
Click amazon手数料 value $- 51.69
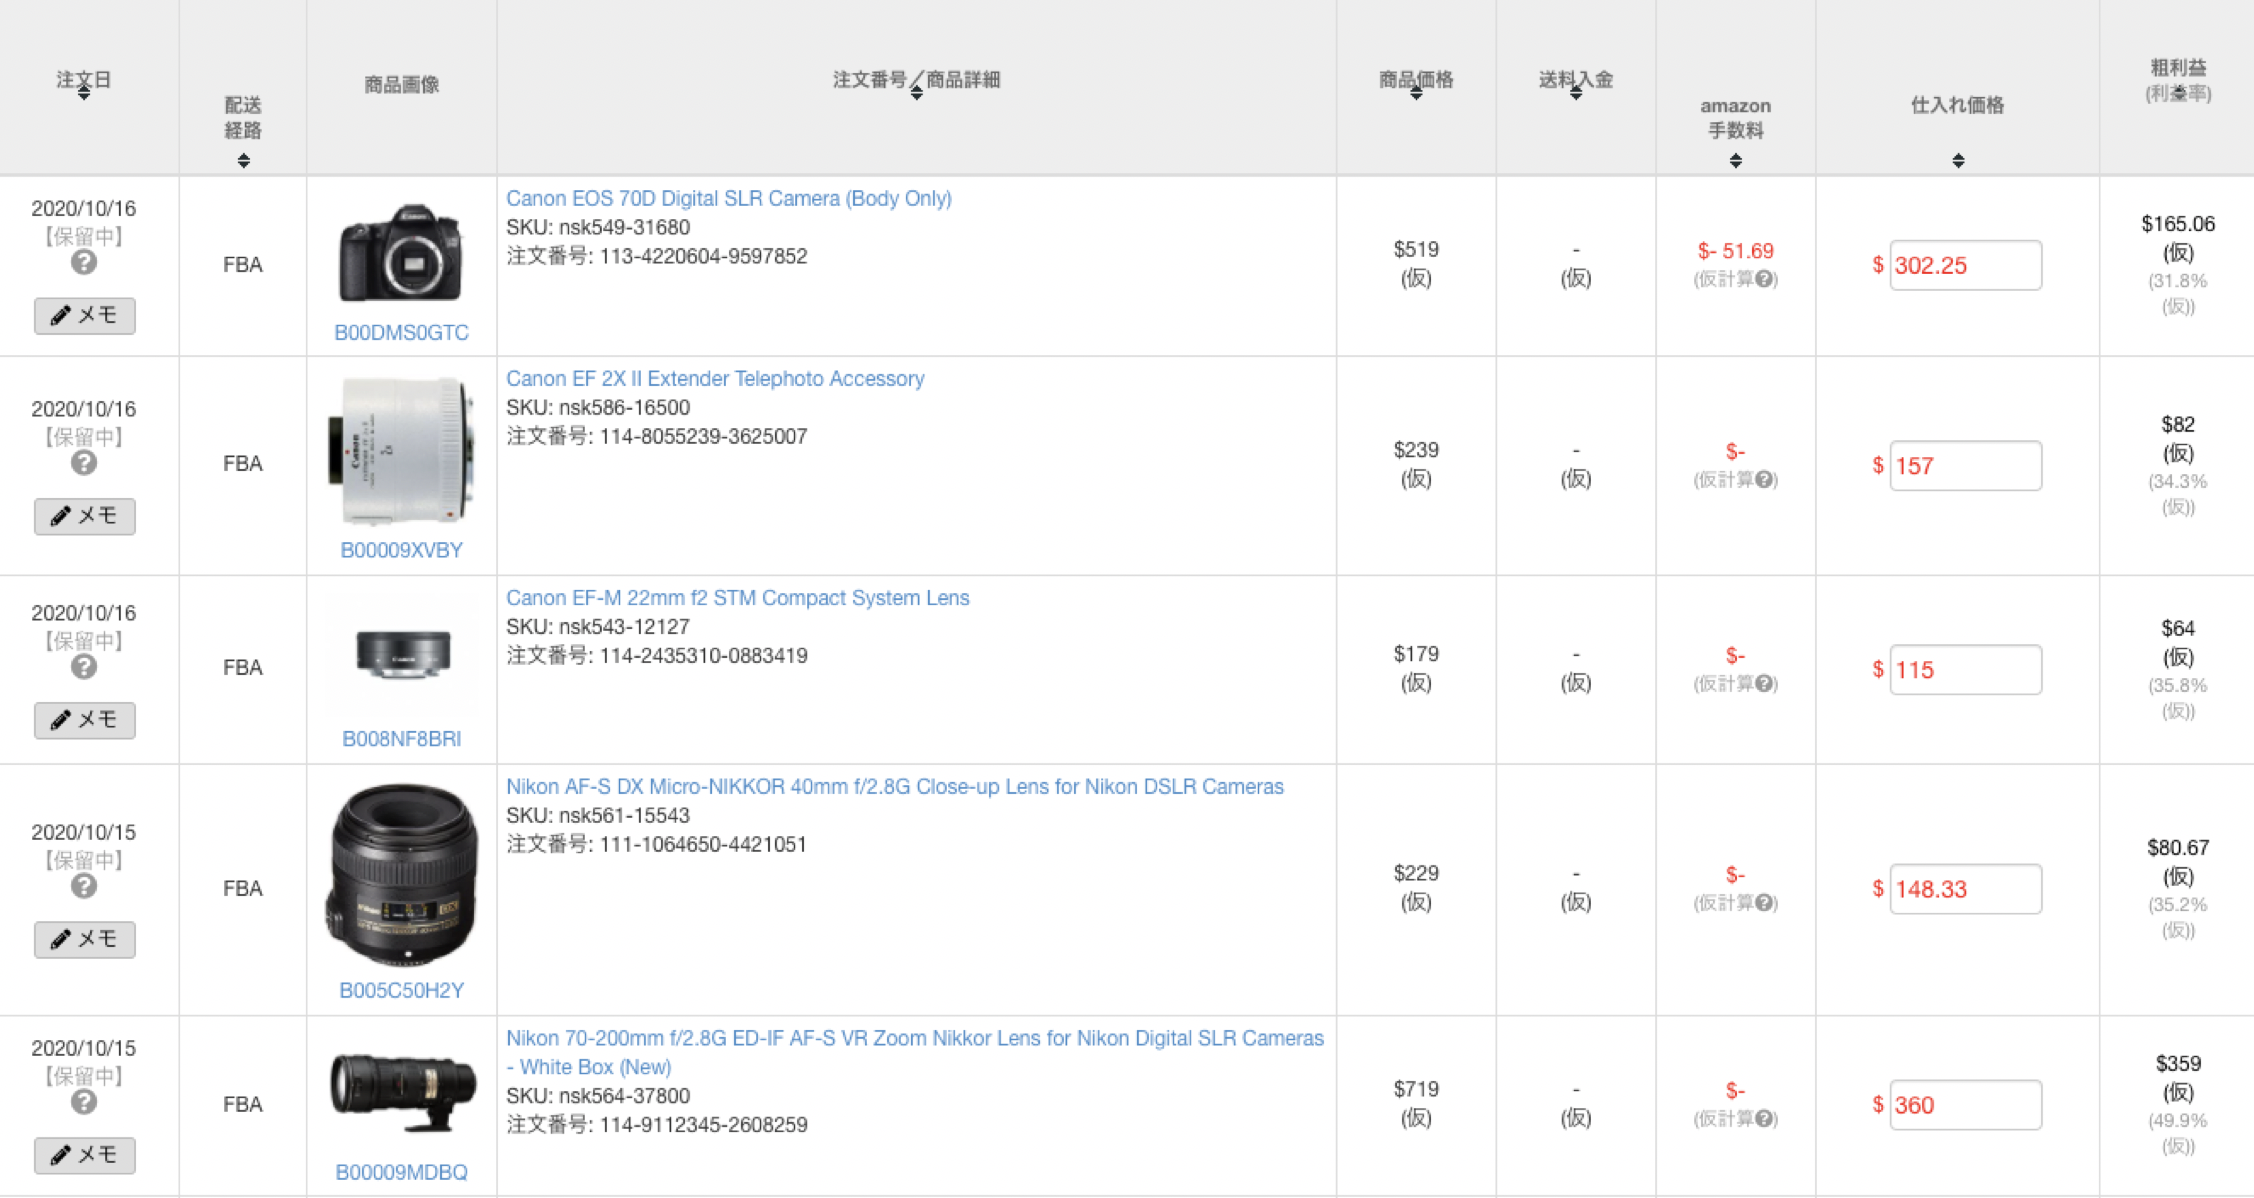tap(1735, 251)
